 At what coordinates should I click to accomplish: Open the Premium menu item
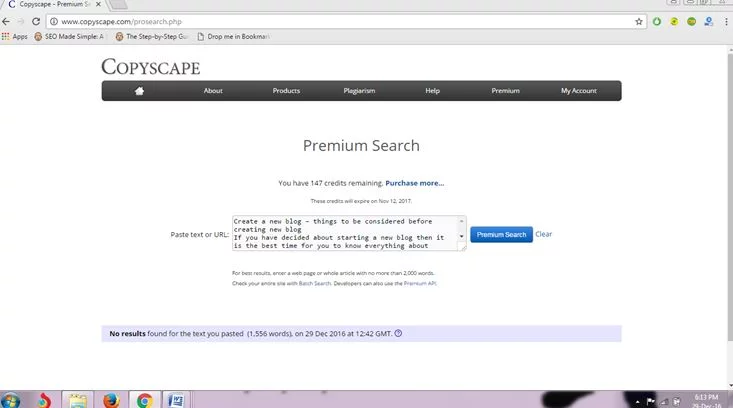point(505,91)
